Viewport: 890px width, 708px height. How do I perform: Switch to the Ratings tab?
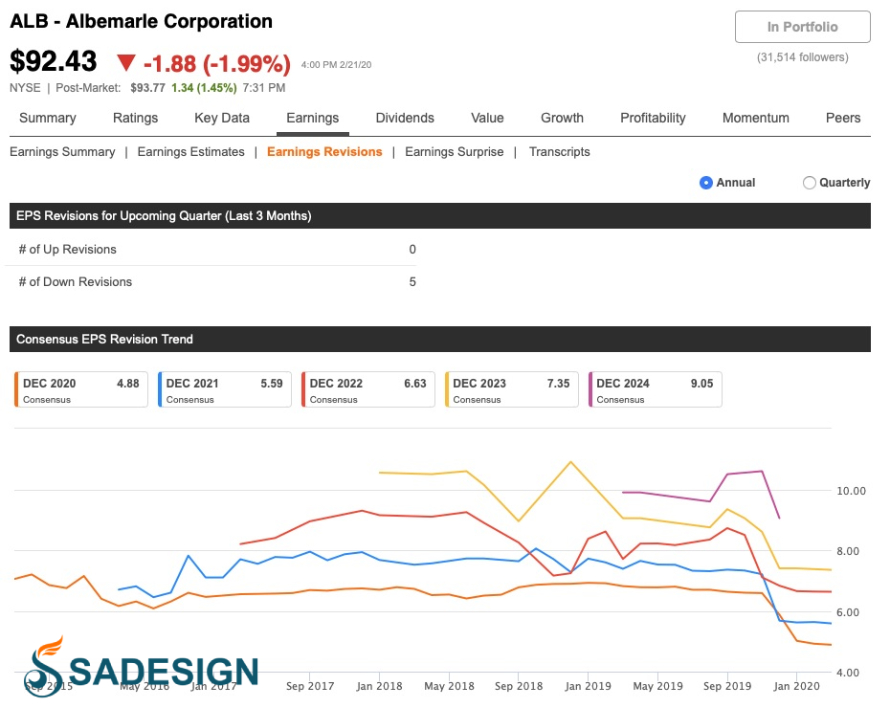click(136, 118)
